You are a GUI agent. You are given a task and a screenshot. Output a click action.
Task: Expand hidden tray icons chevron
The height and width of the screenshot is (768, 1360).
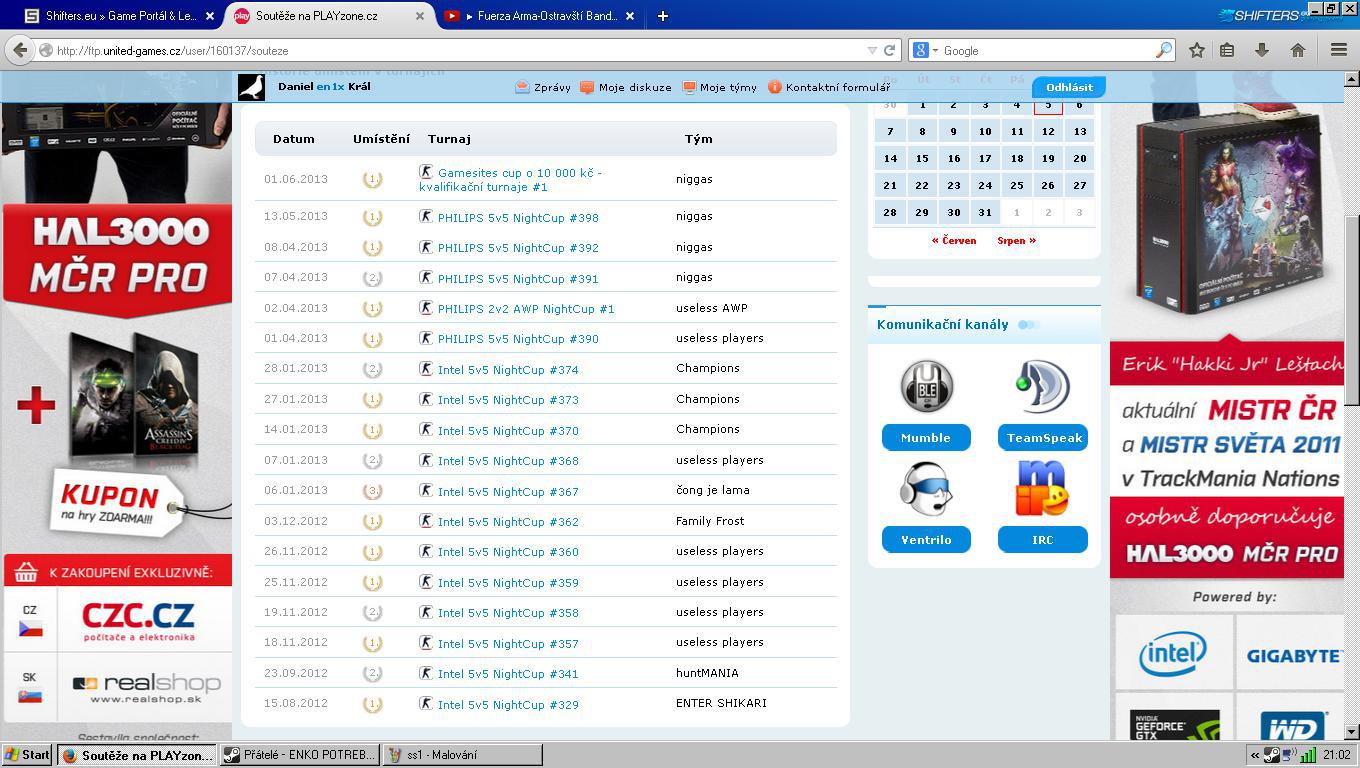(x=1254, y=755)
